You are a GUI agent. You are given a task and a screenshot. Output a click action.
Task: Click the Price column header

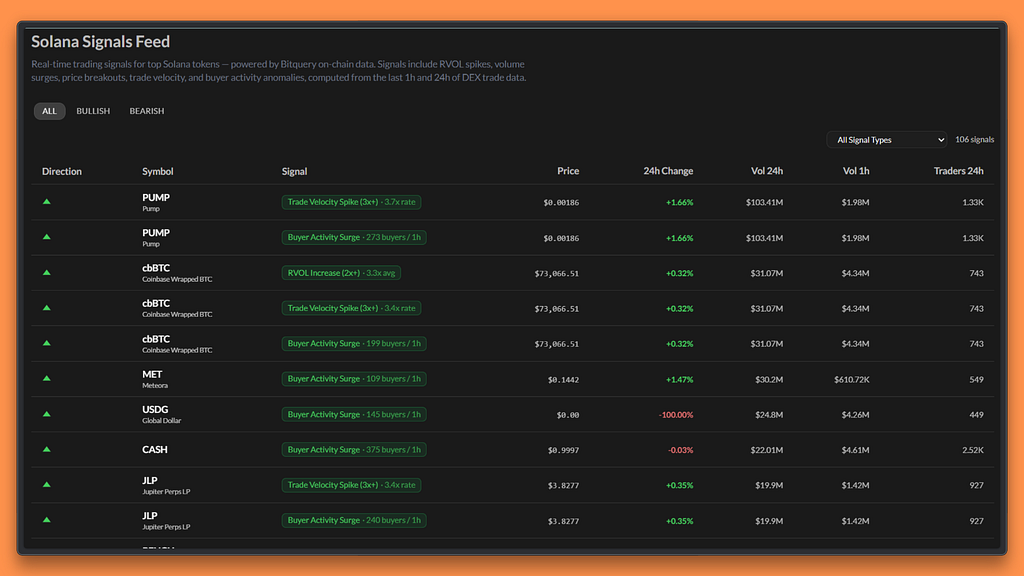click(x=568, y=171)
